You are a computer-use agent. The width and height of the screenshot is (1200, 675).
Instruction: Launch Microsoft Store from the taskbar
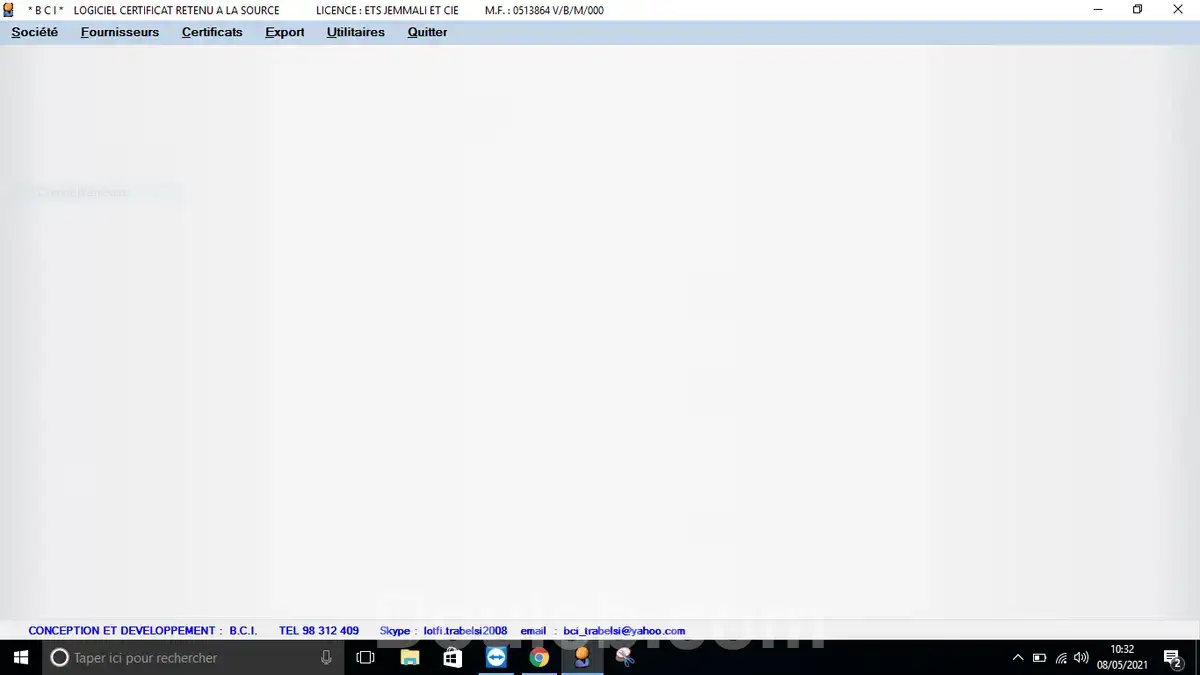452,657
